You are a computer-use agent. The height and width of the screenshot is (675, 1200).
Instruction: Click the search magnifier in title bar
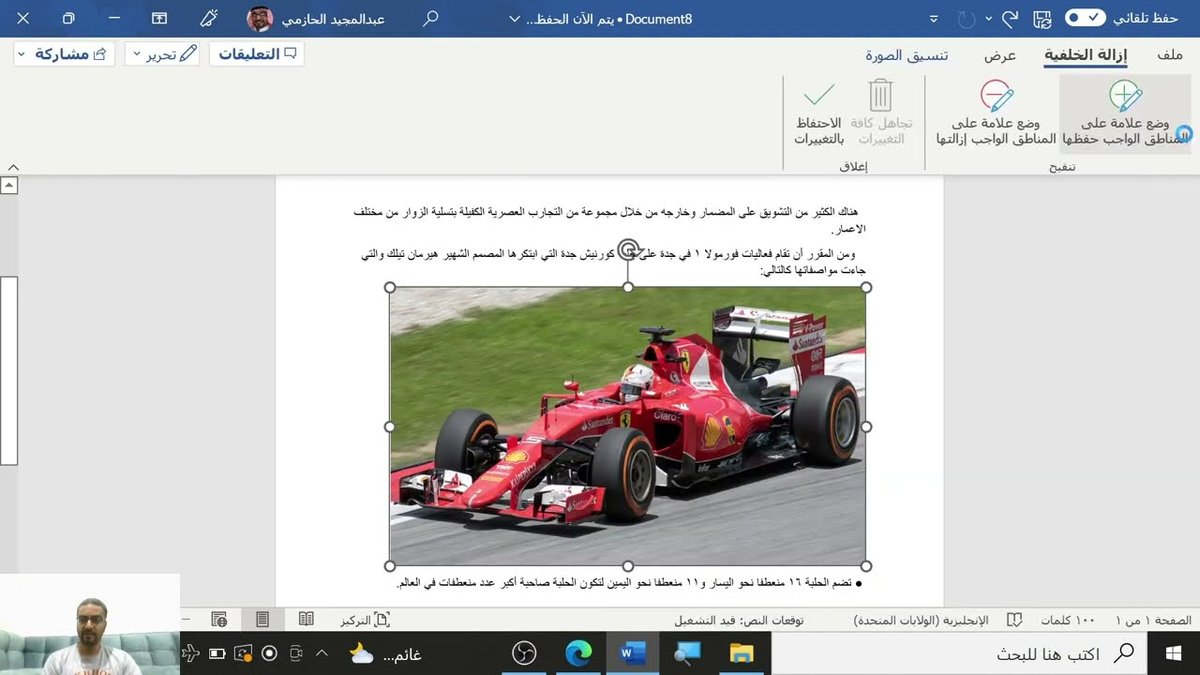point(431,18)
